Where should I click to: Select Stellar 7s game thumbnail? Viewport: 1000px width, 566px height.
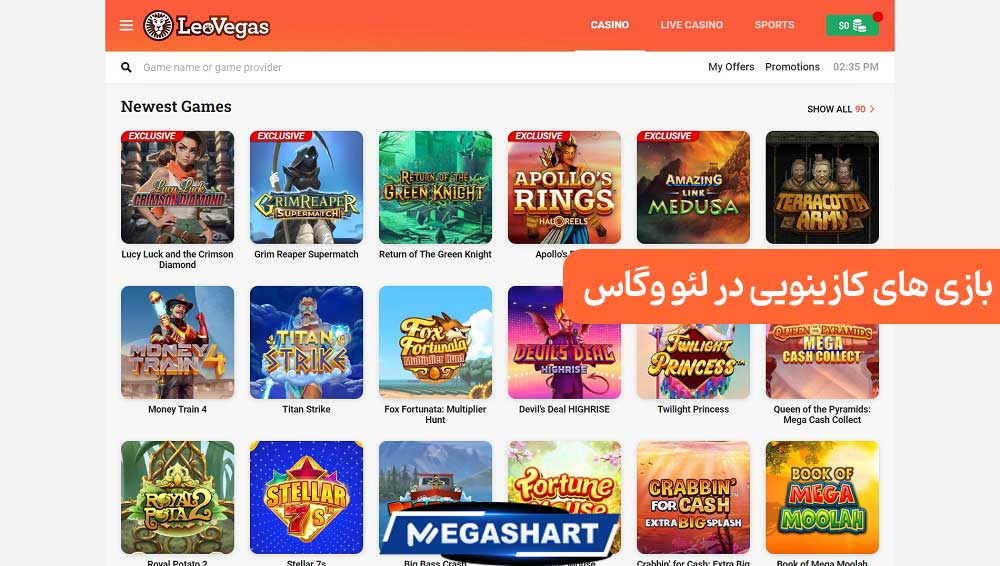pyautogui.click(x=306, y=497)
